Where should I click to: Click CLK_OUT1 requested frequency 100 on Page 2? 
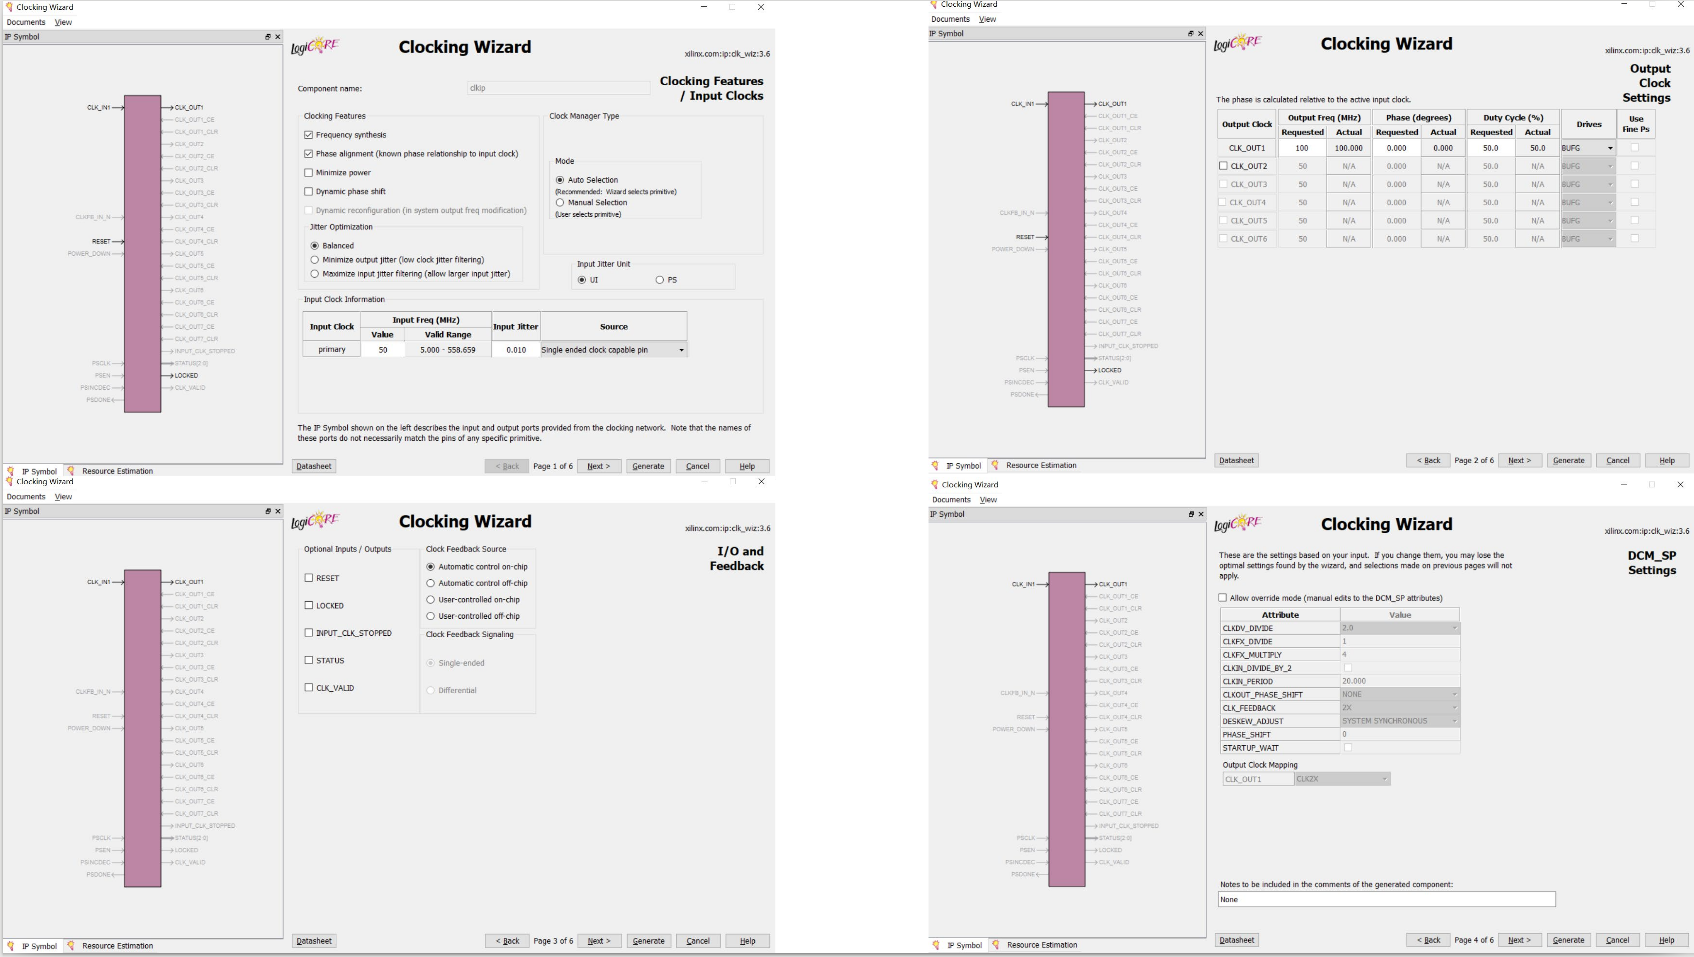point(1302,148)
